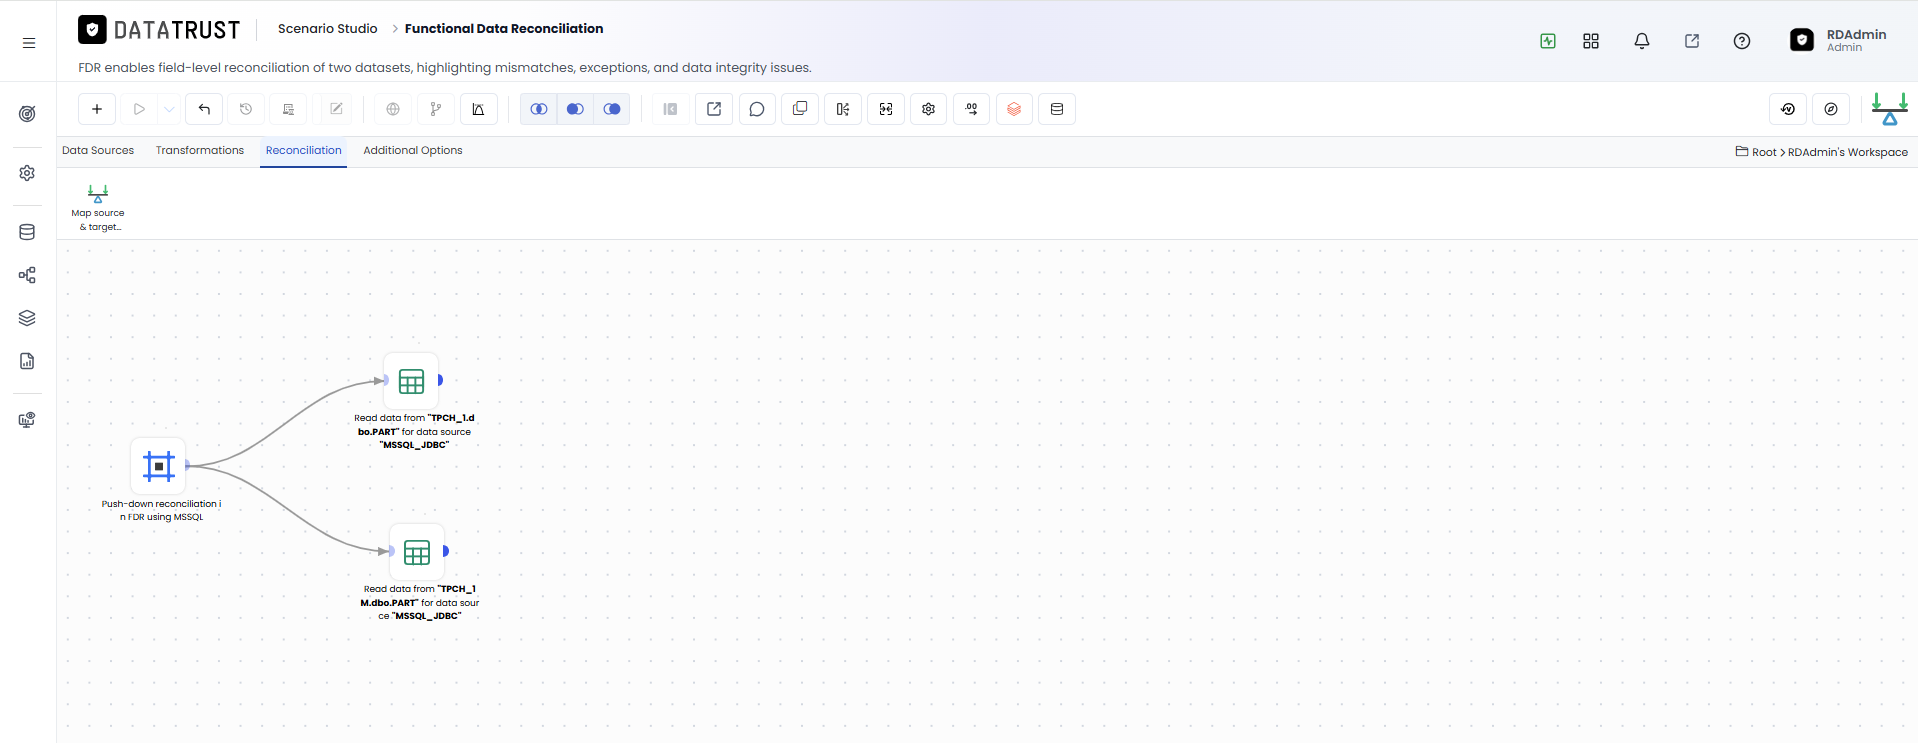Open the Data Sources tab
Screen dimensions: 1918x743
[98, 150]
